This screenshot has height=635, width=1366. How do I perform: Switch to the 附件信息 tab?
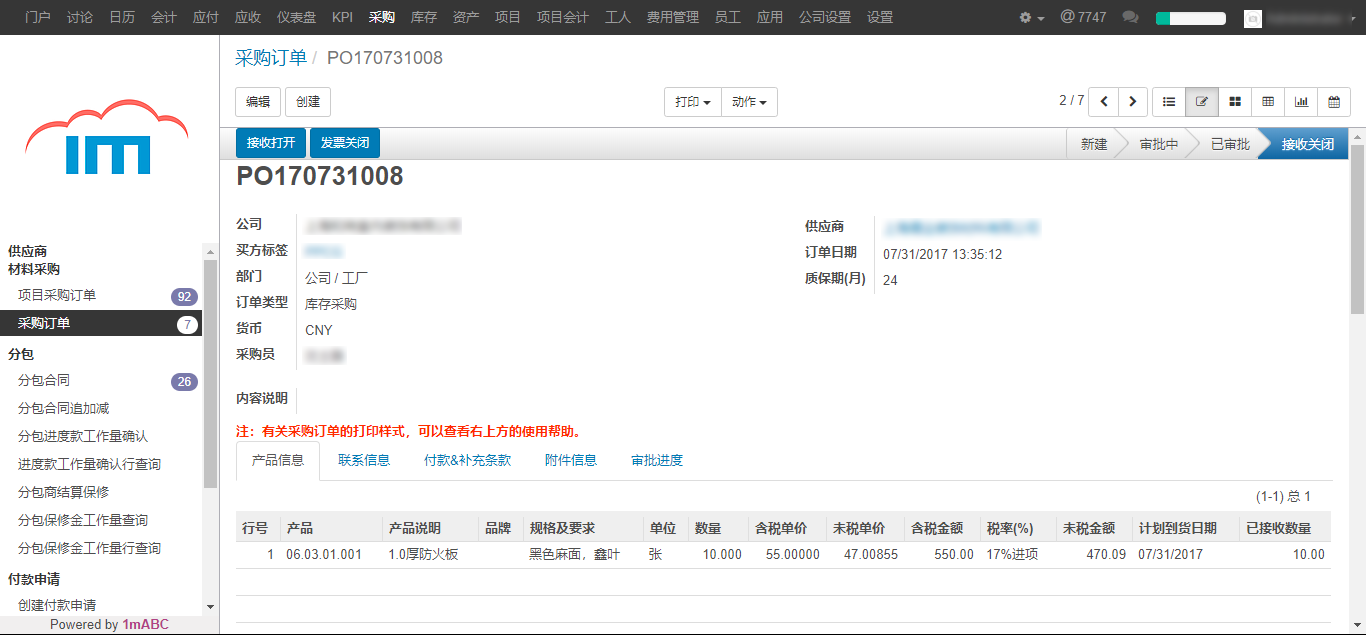coord(571,461)
